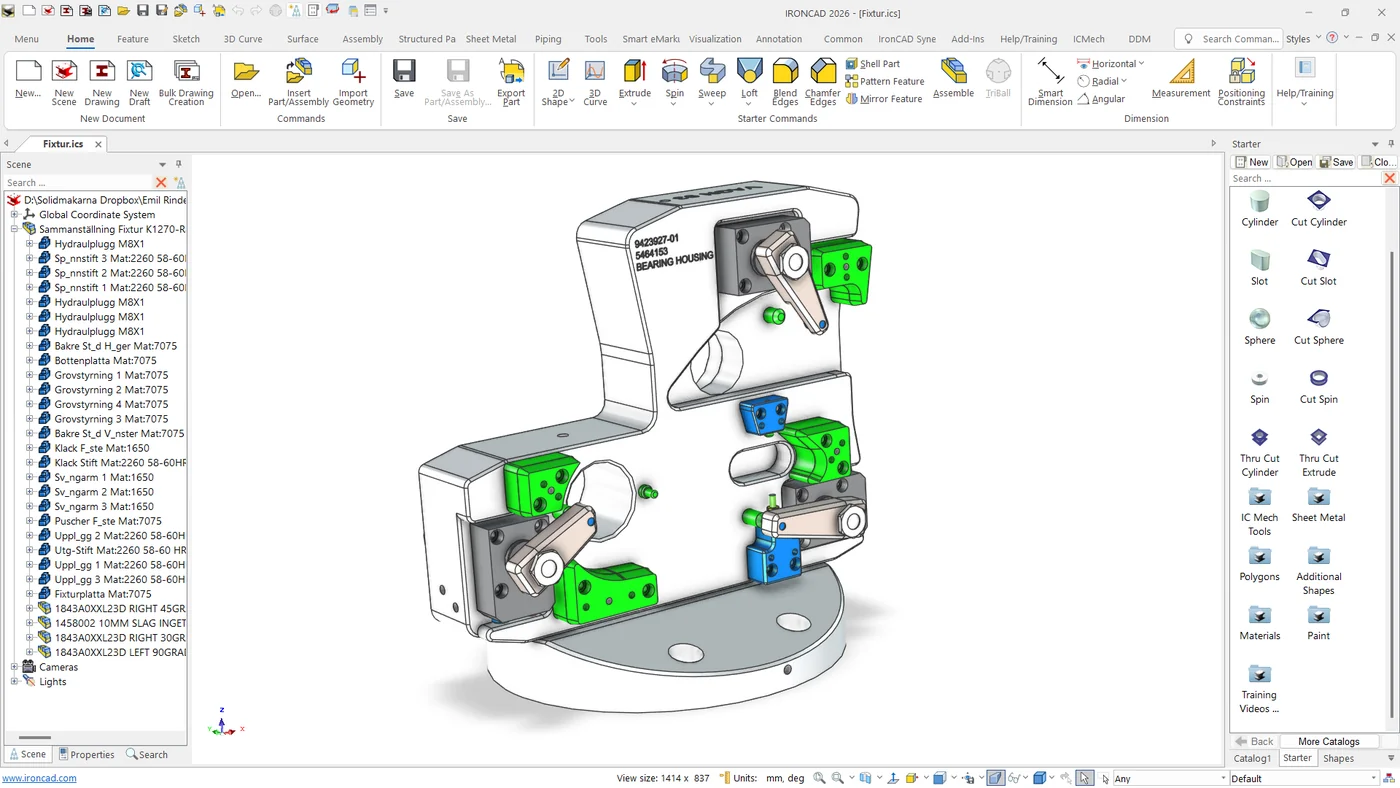
Task: Start the Pattern Feature command
Action: tap(885, 81)
